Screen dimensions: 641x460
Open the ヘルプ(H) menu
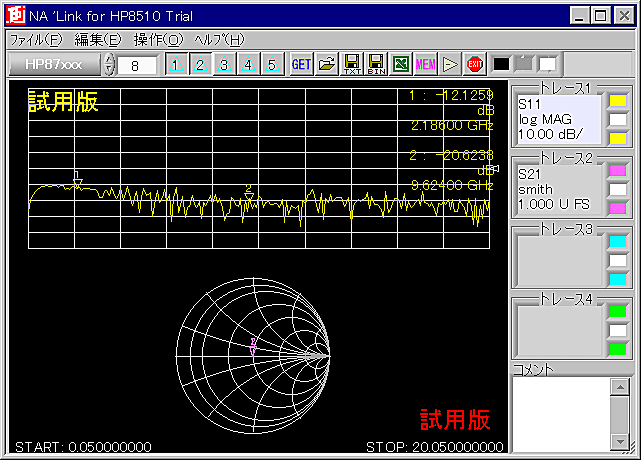219,40
